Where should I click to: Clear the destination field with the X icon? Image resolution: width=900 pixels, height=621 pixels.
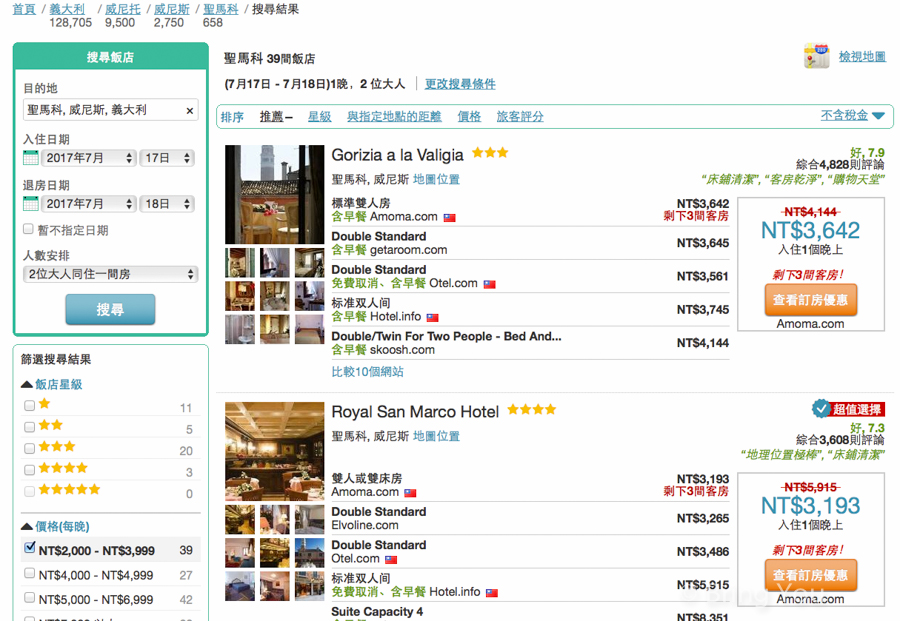(x=189, y=111)
